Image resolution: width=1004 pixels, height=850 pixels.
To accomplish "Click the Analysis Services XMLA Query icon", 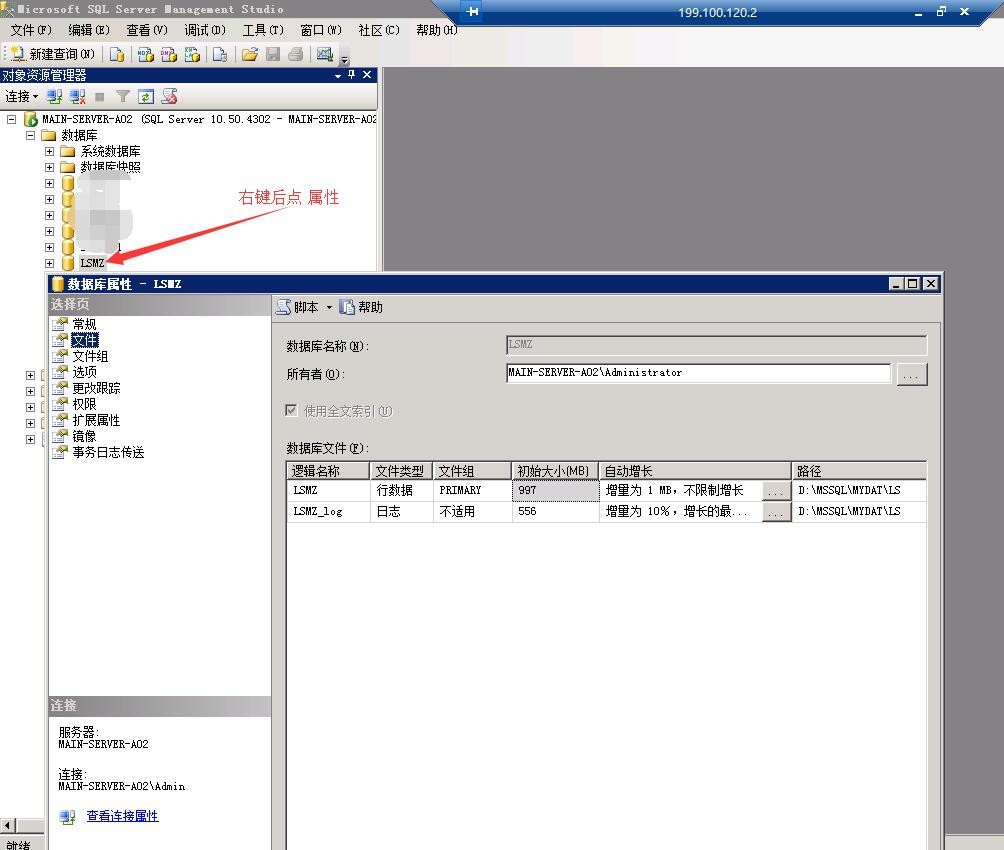I will click(192, 54).
